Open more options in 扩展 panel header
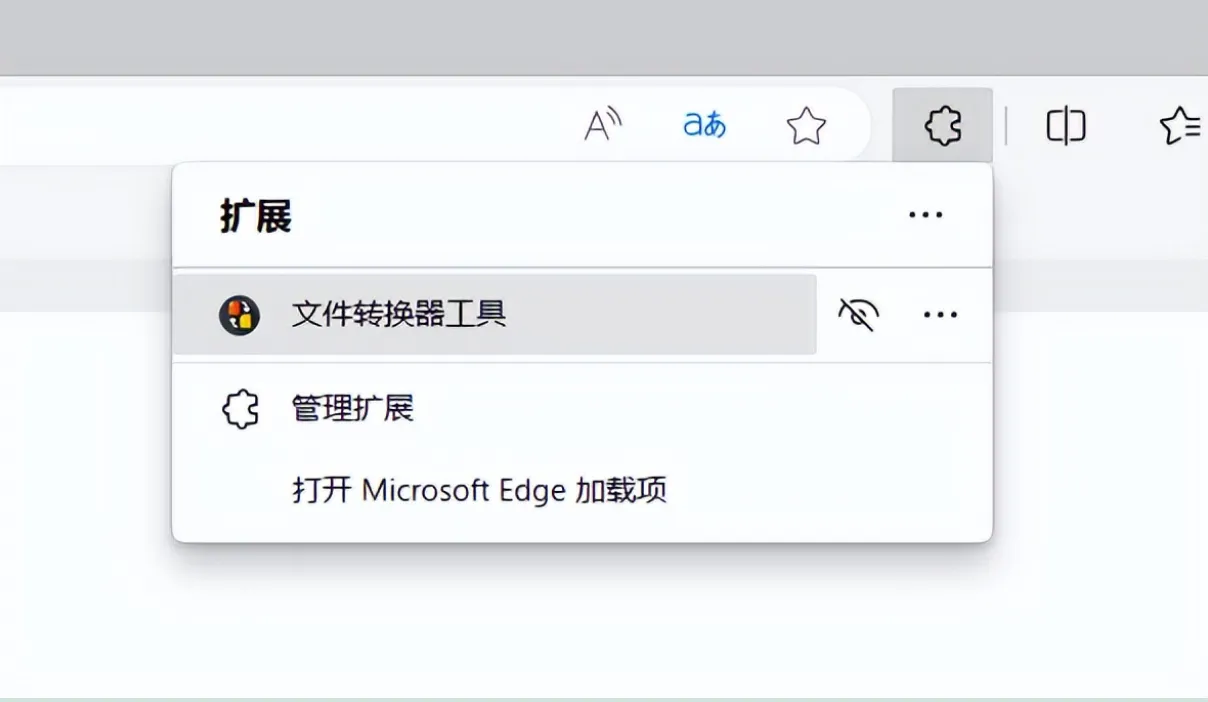1208x702 pixels. coord(925,215)
